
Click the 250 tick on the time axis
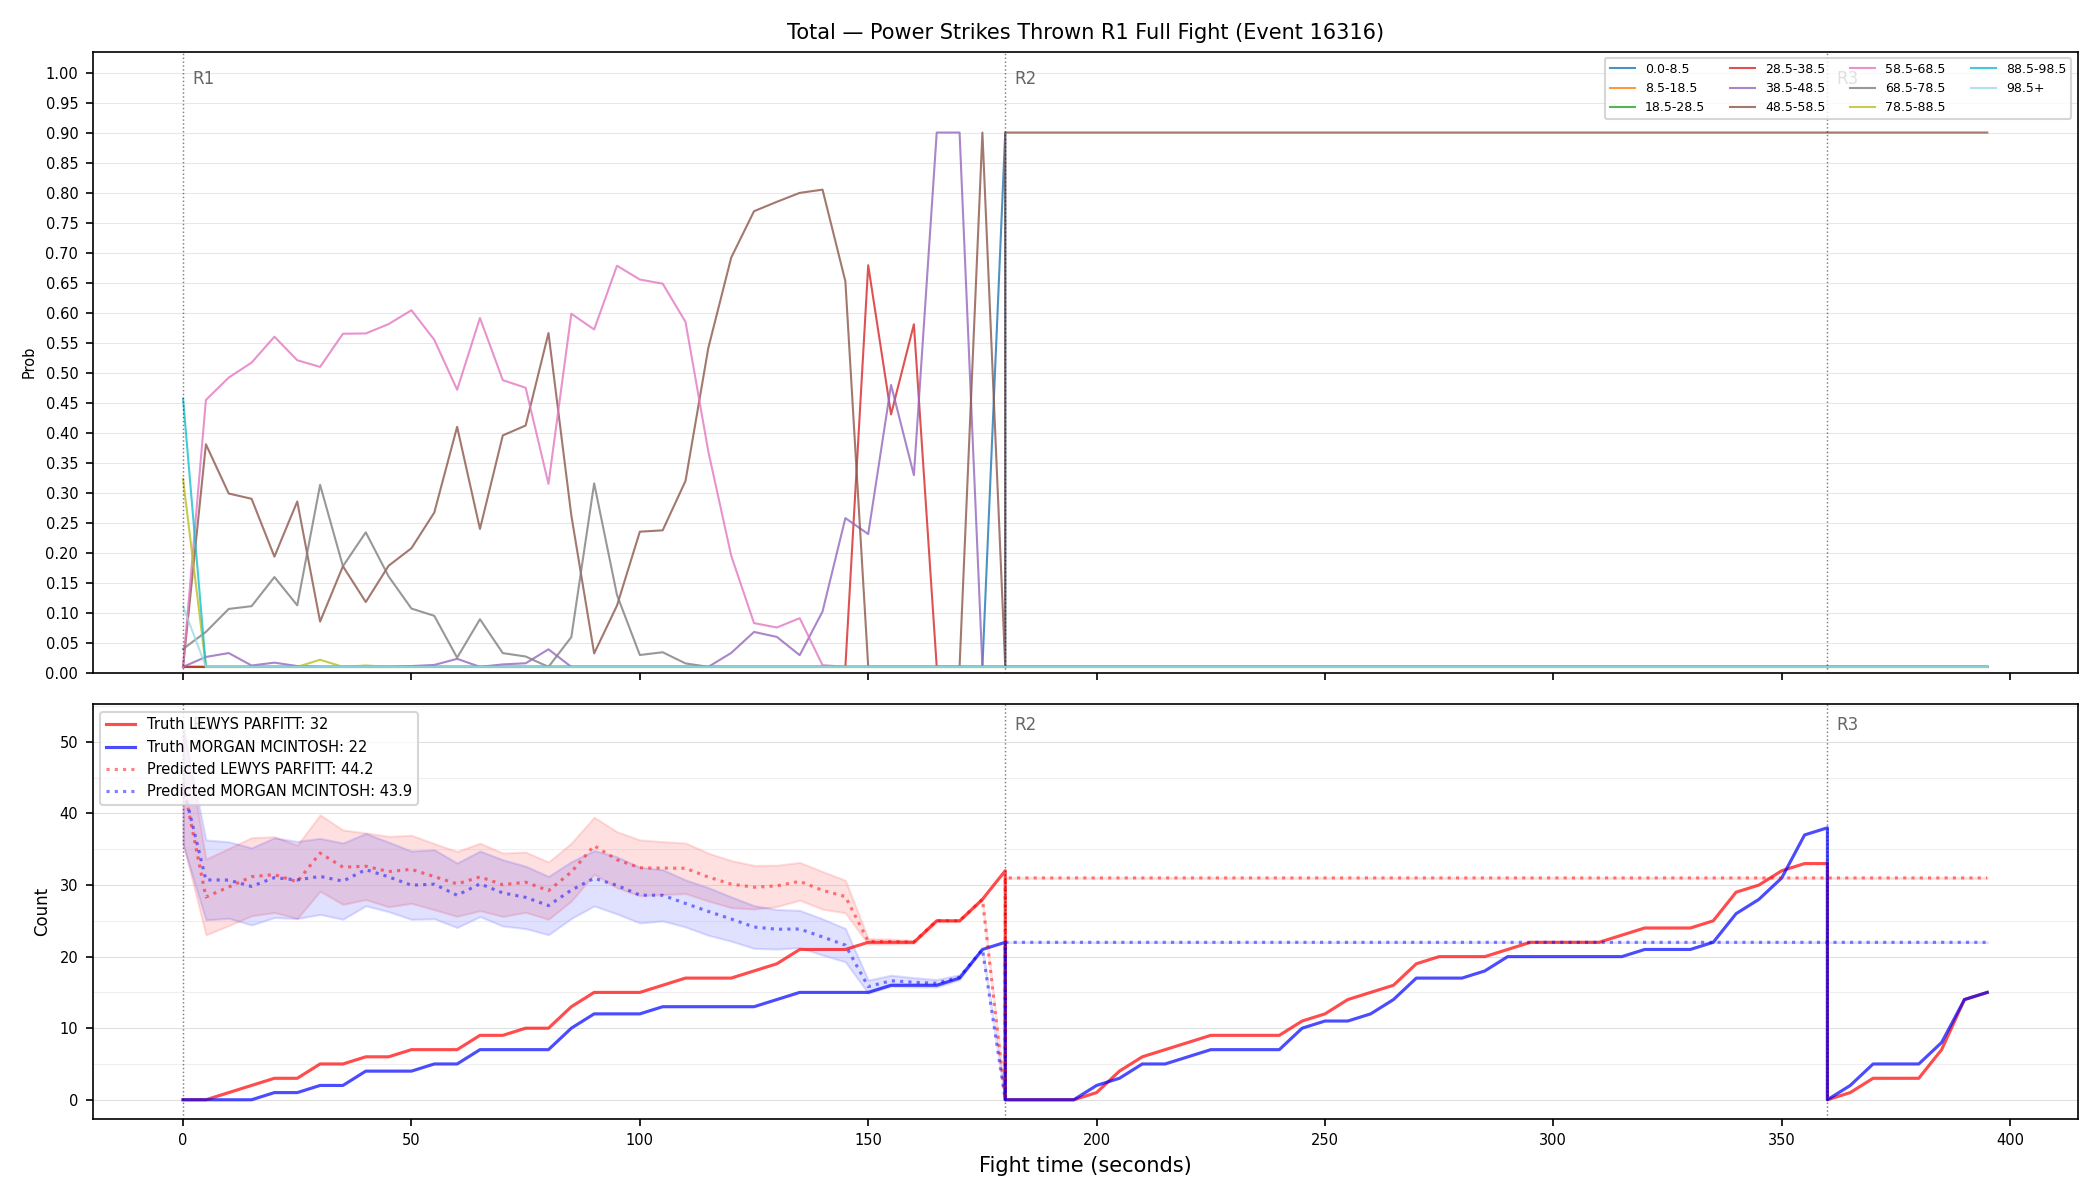1324,1139
